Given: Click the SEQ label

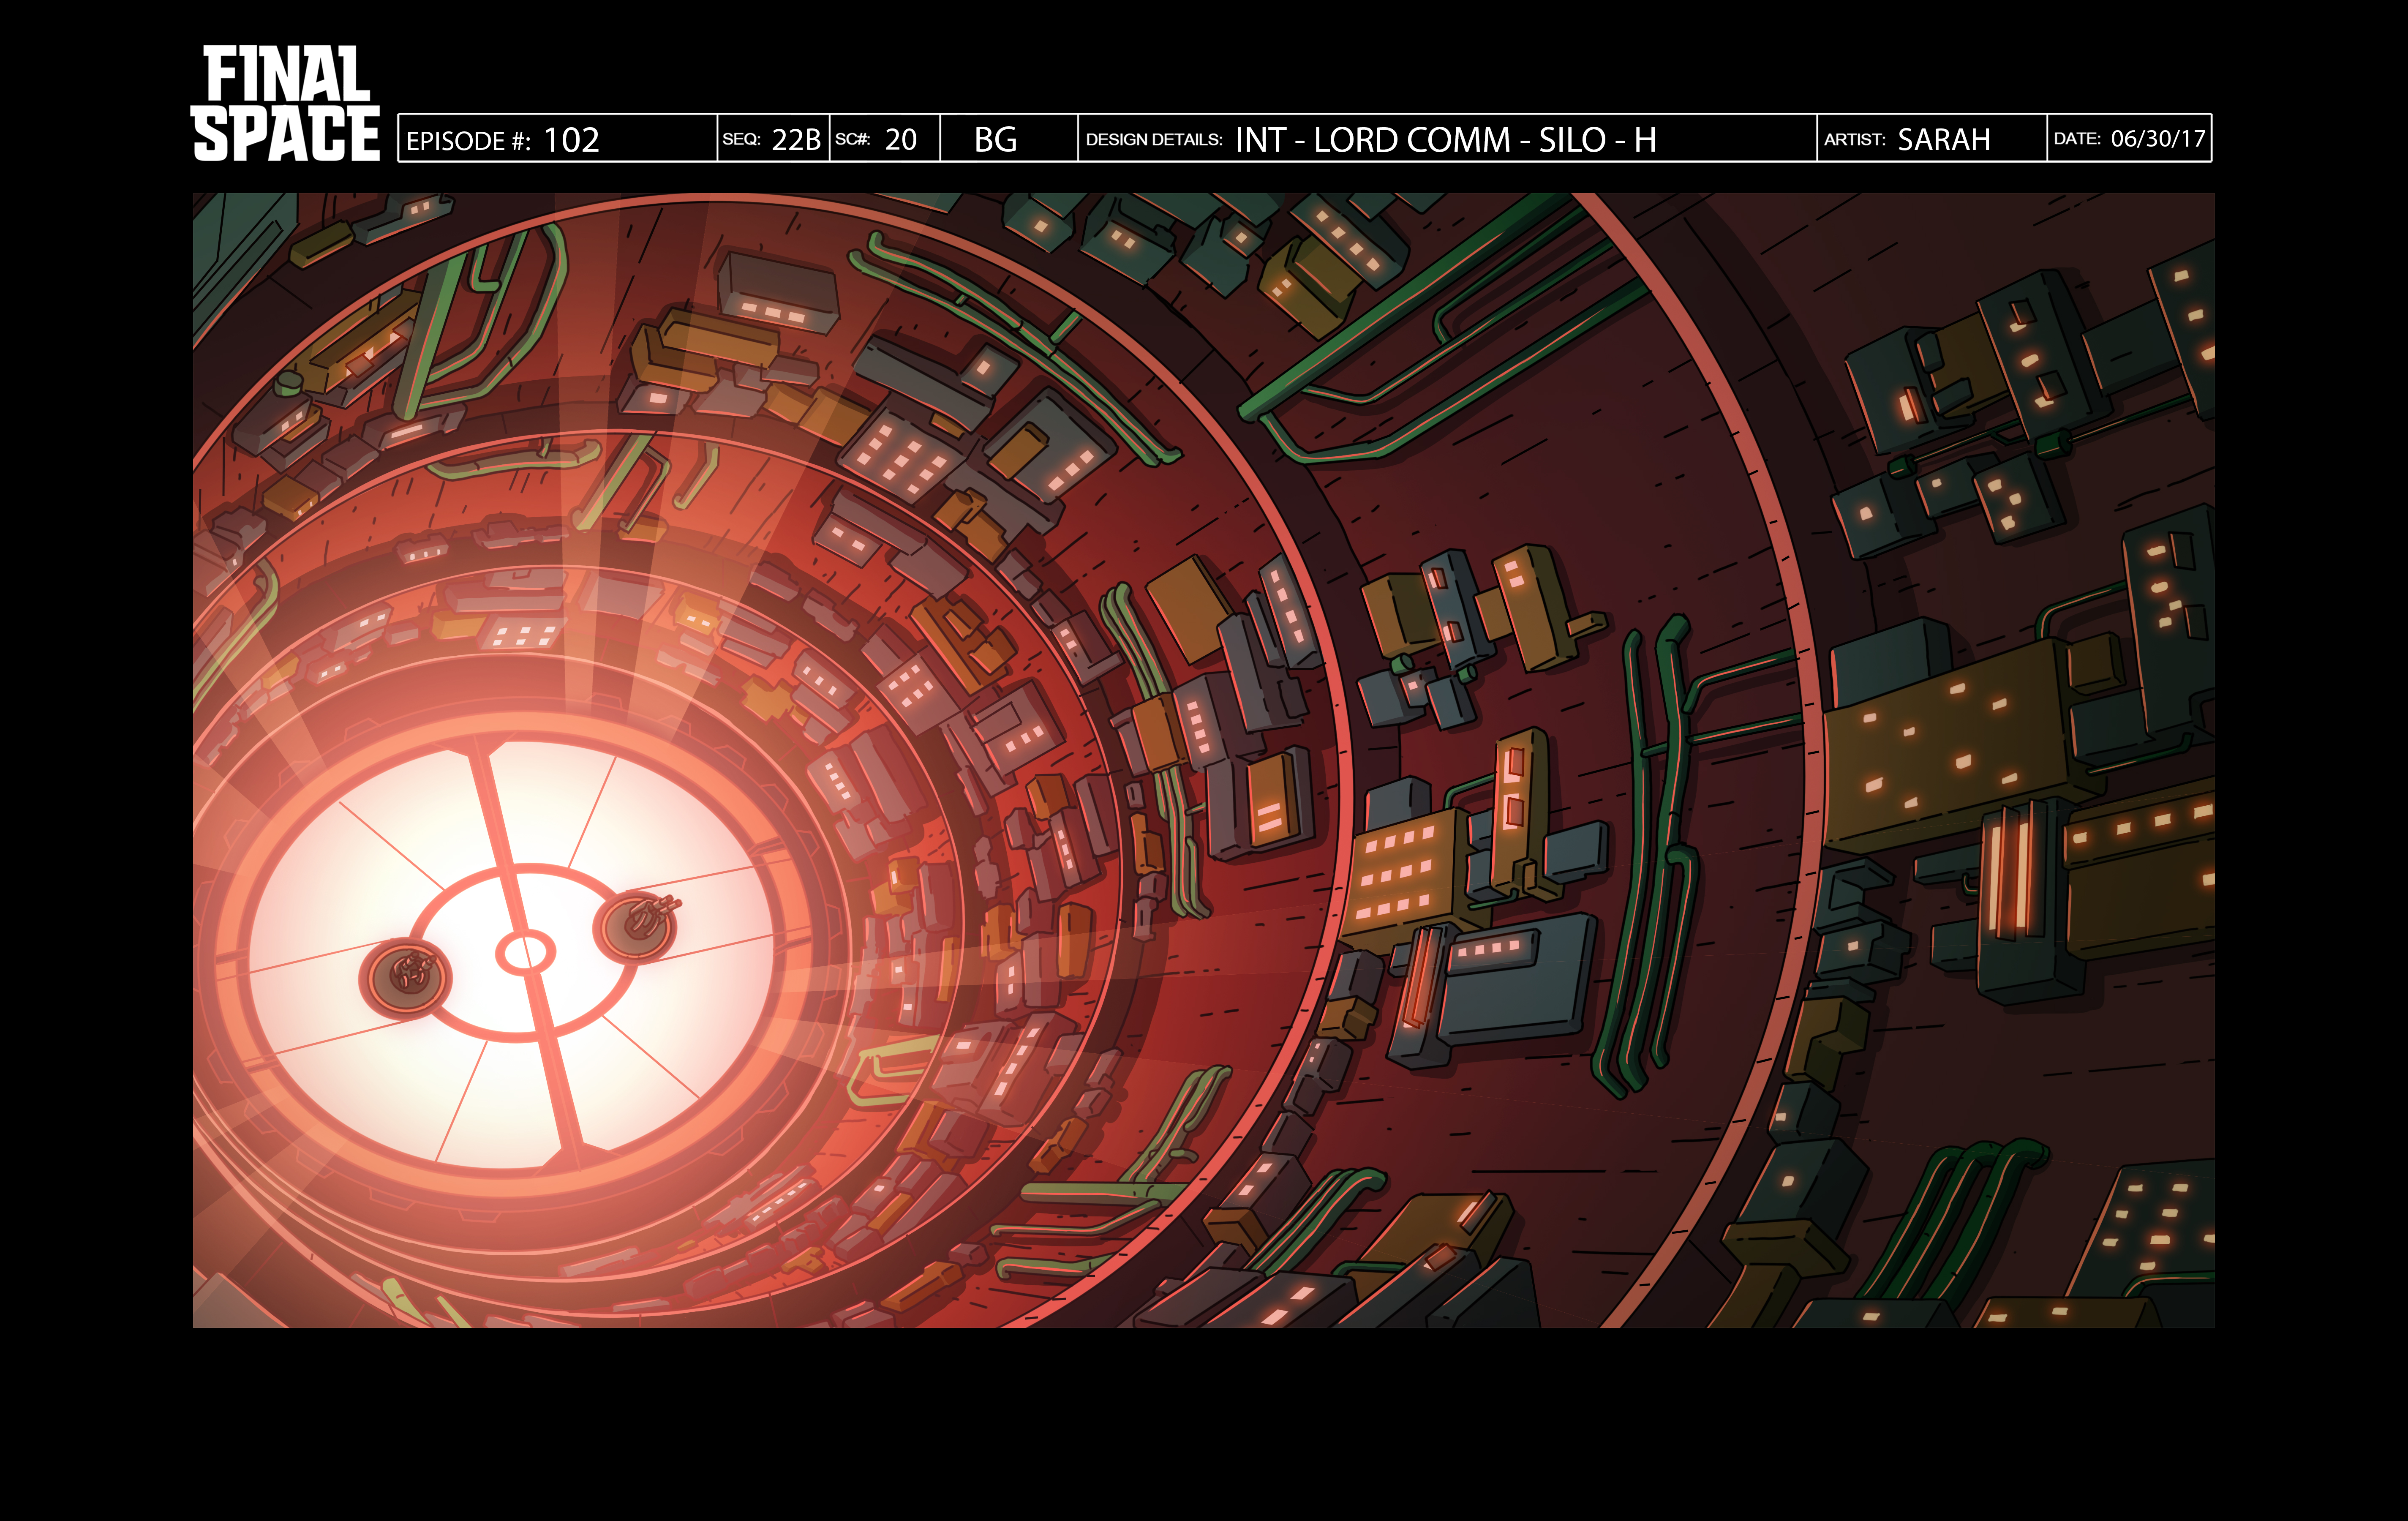Looking at the screenshot, I should [741, 140].
